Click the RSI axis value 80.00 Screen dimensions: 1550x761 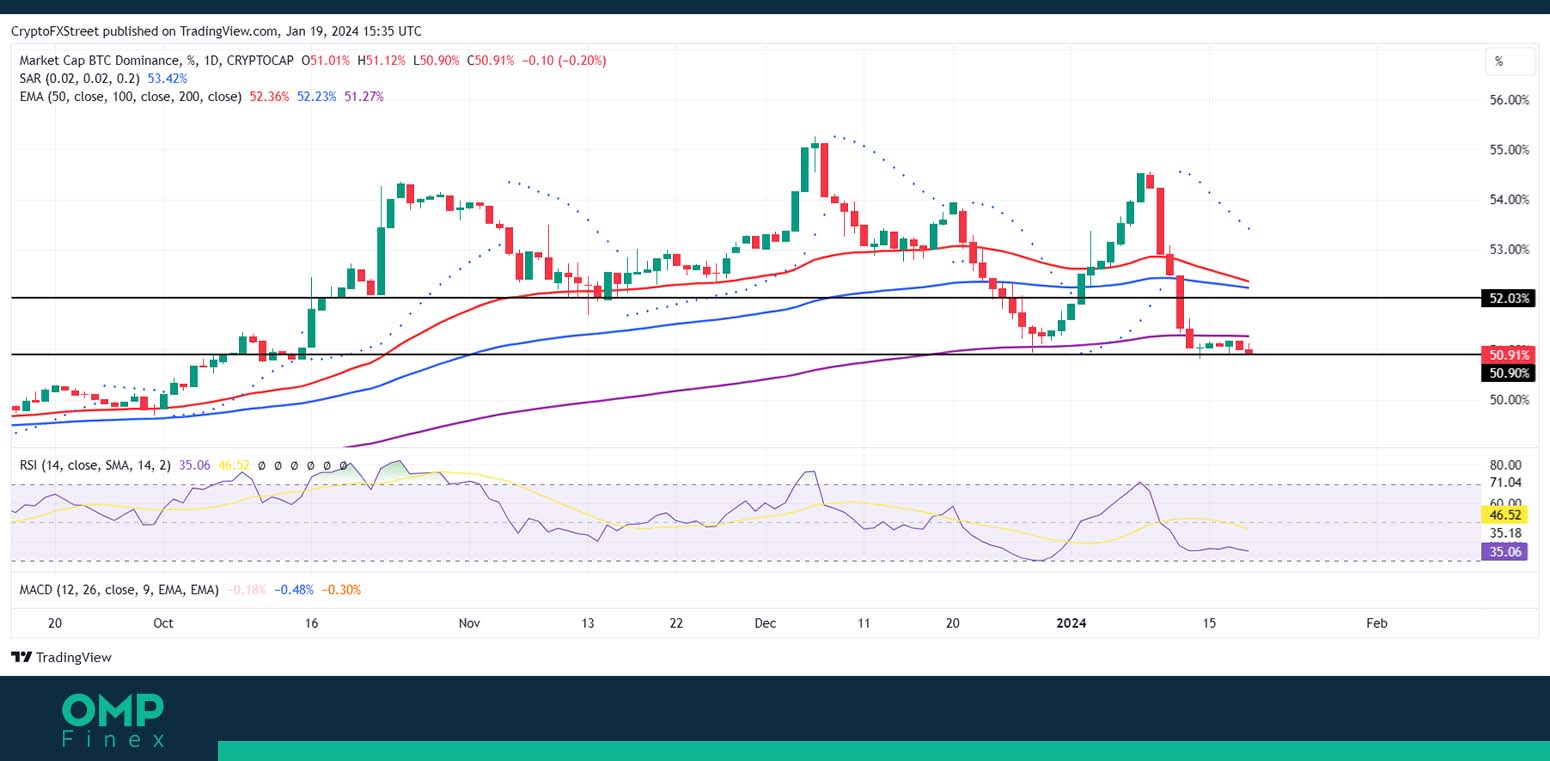(x=1505, y=465)
